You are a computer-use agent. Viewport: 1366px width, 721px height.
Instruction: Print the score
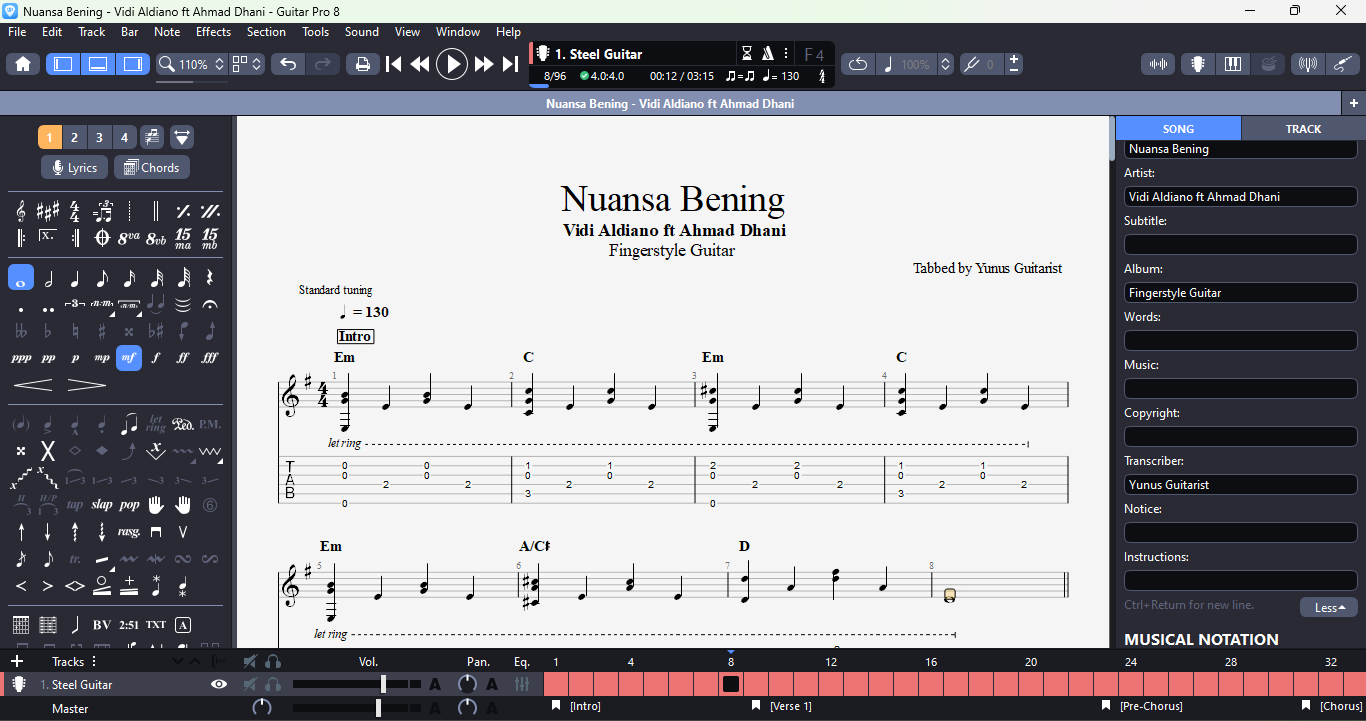click(x=363, y=64)
